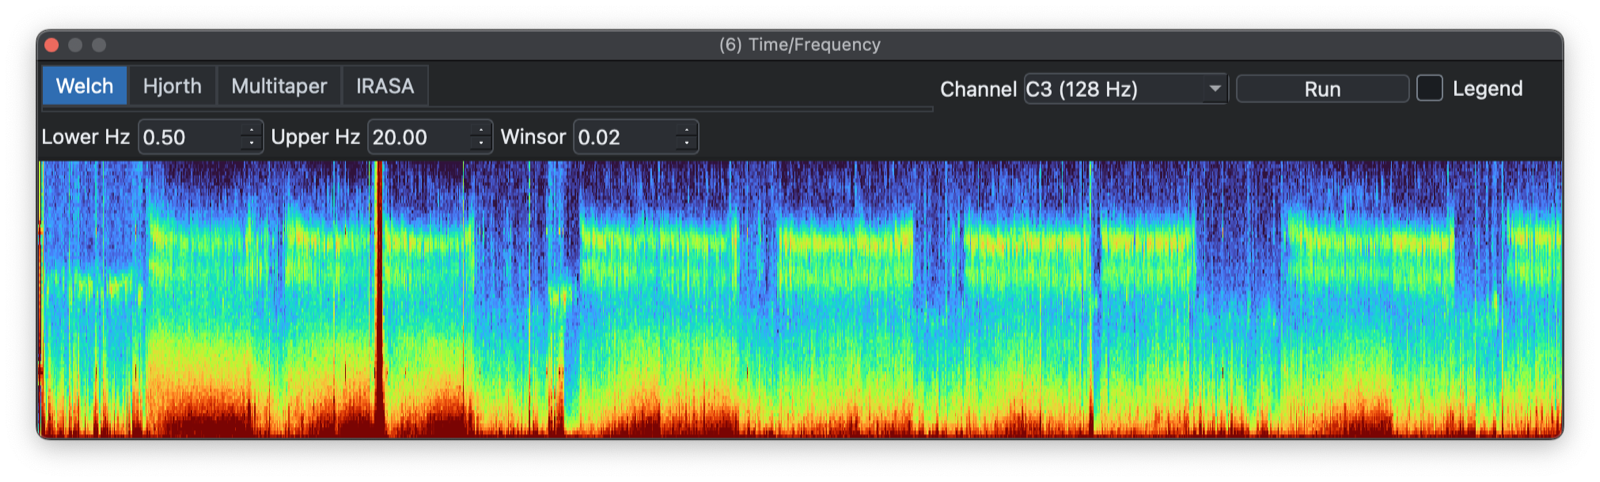Decrement the Winsor value with the down arrow
Viewport: 1600px width, 482px height.
687,144
